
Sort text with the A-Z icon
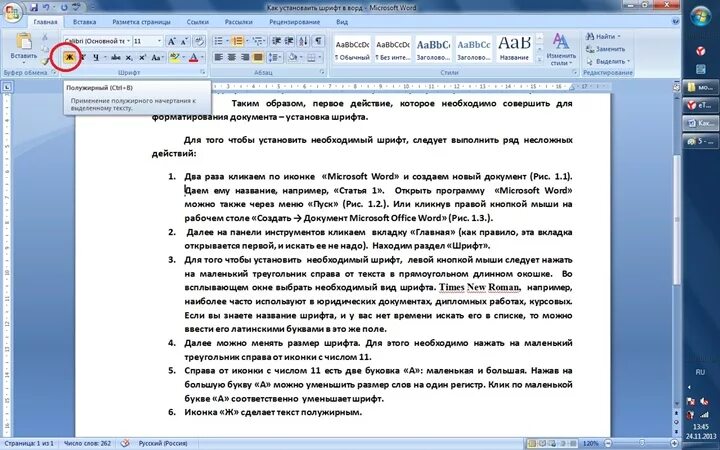[304, 41]
